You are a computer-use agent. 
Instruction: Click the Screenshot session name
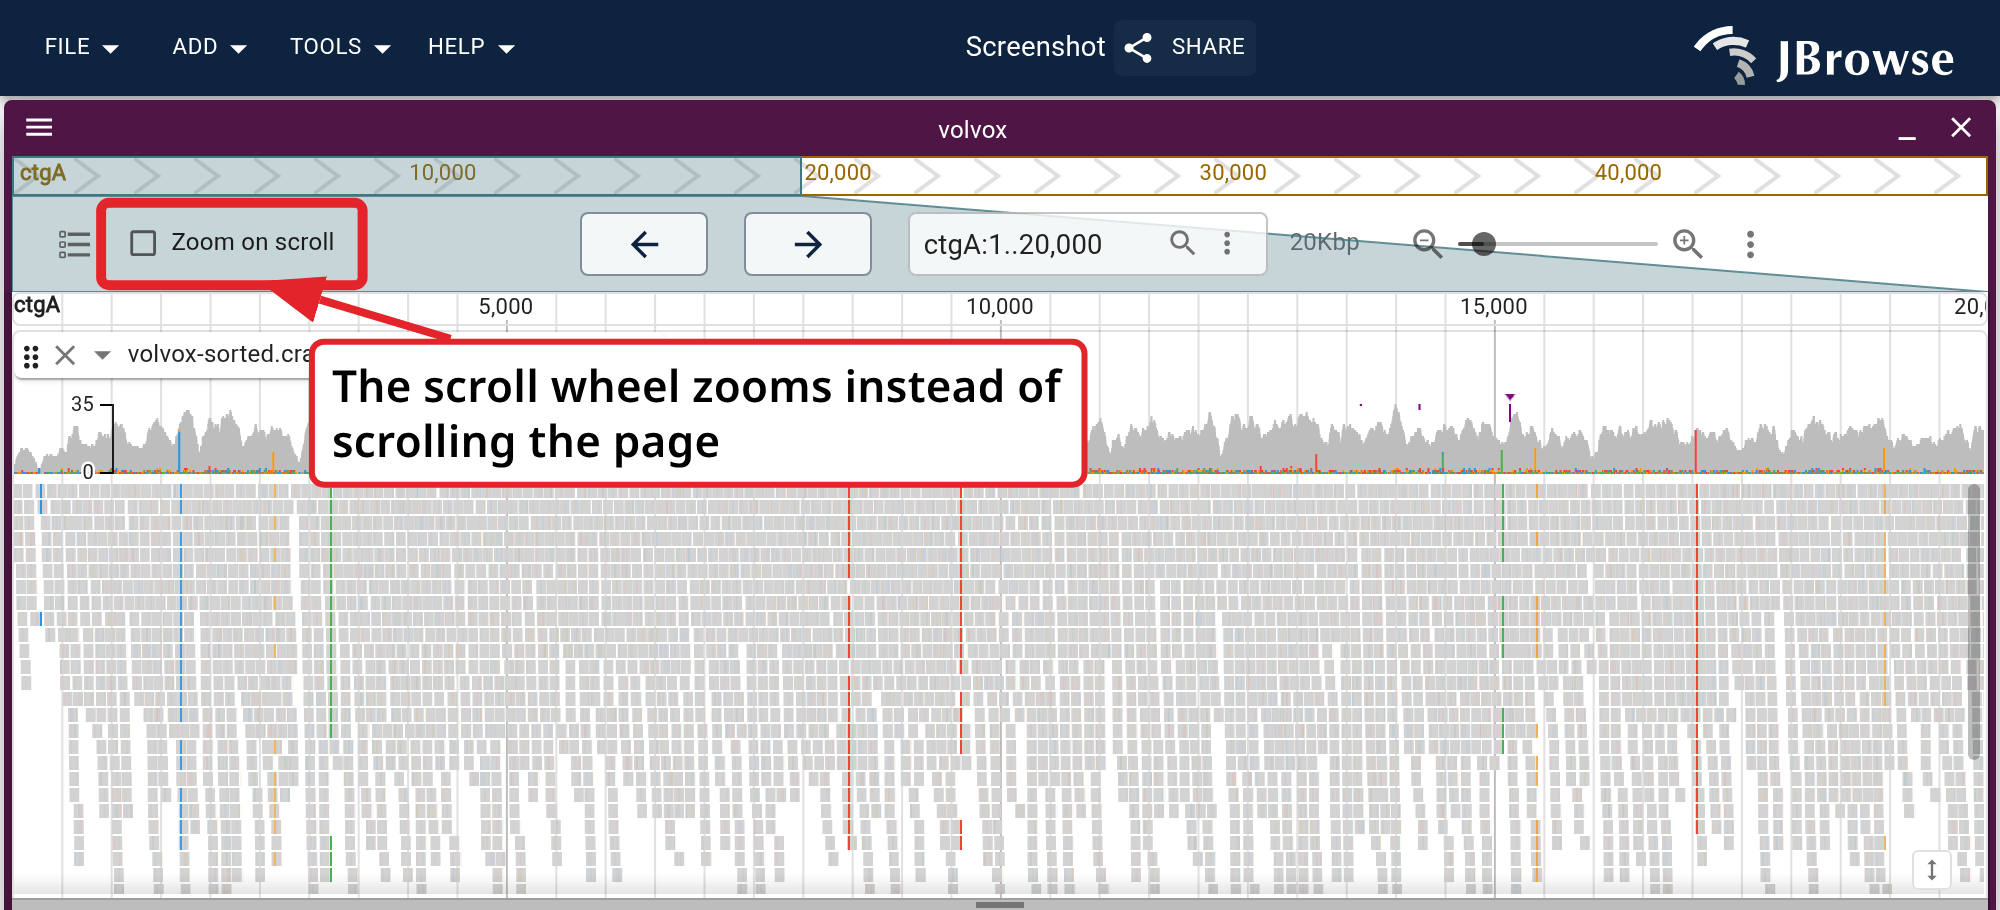pyautogui.click(x=1035, y=47)
